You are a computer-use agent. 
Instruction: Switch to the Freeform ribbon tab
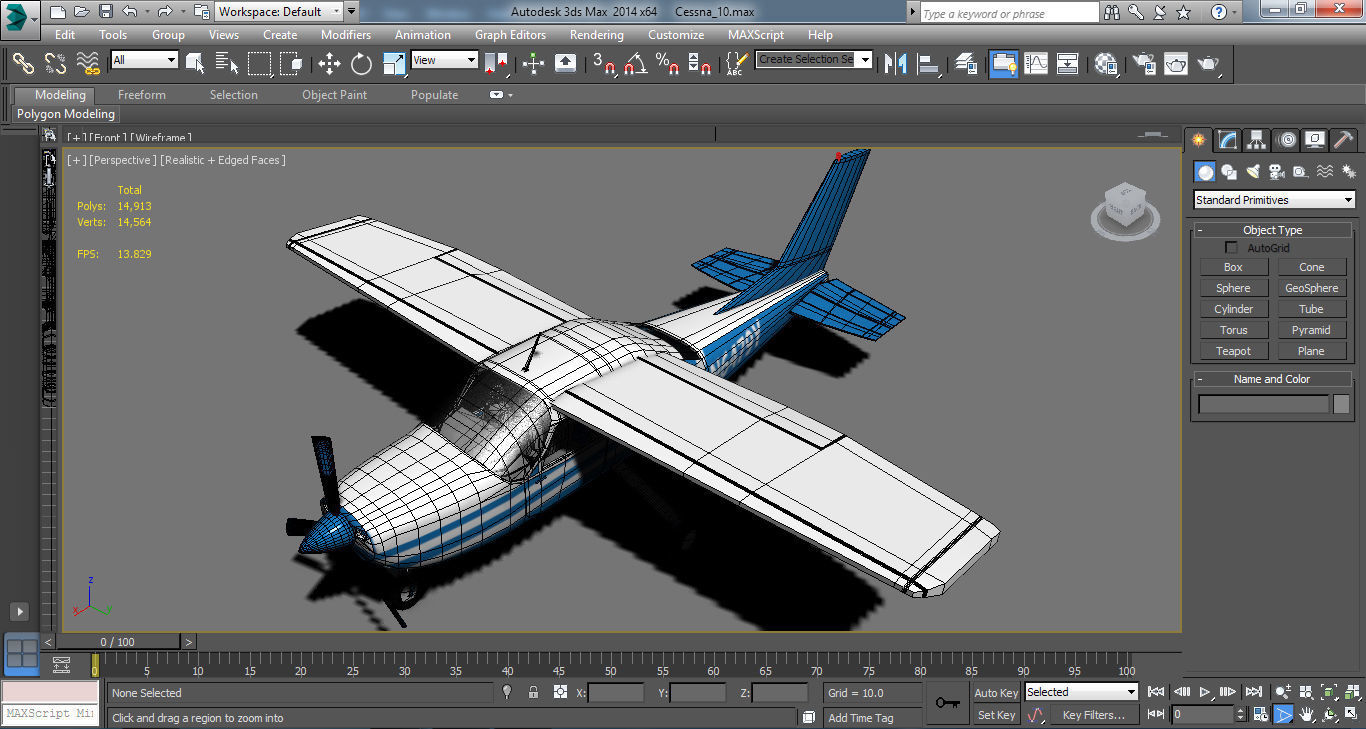click(142, 95)
